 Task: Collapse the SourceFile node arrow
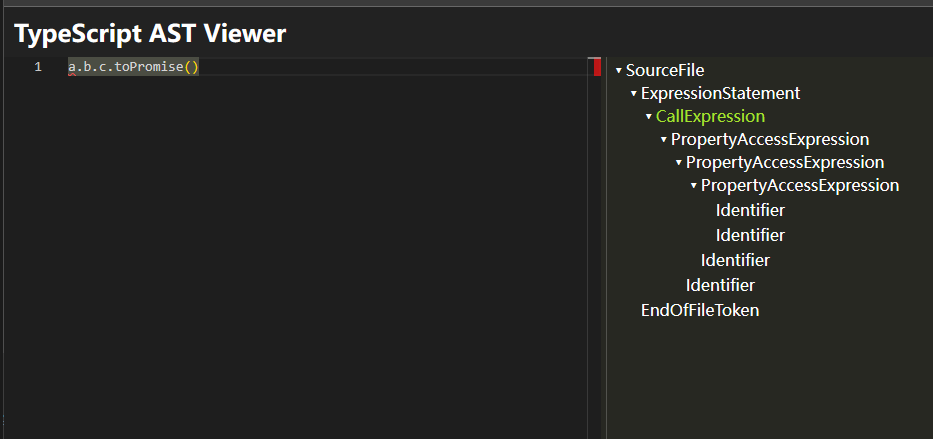click(x=619, y=71)
